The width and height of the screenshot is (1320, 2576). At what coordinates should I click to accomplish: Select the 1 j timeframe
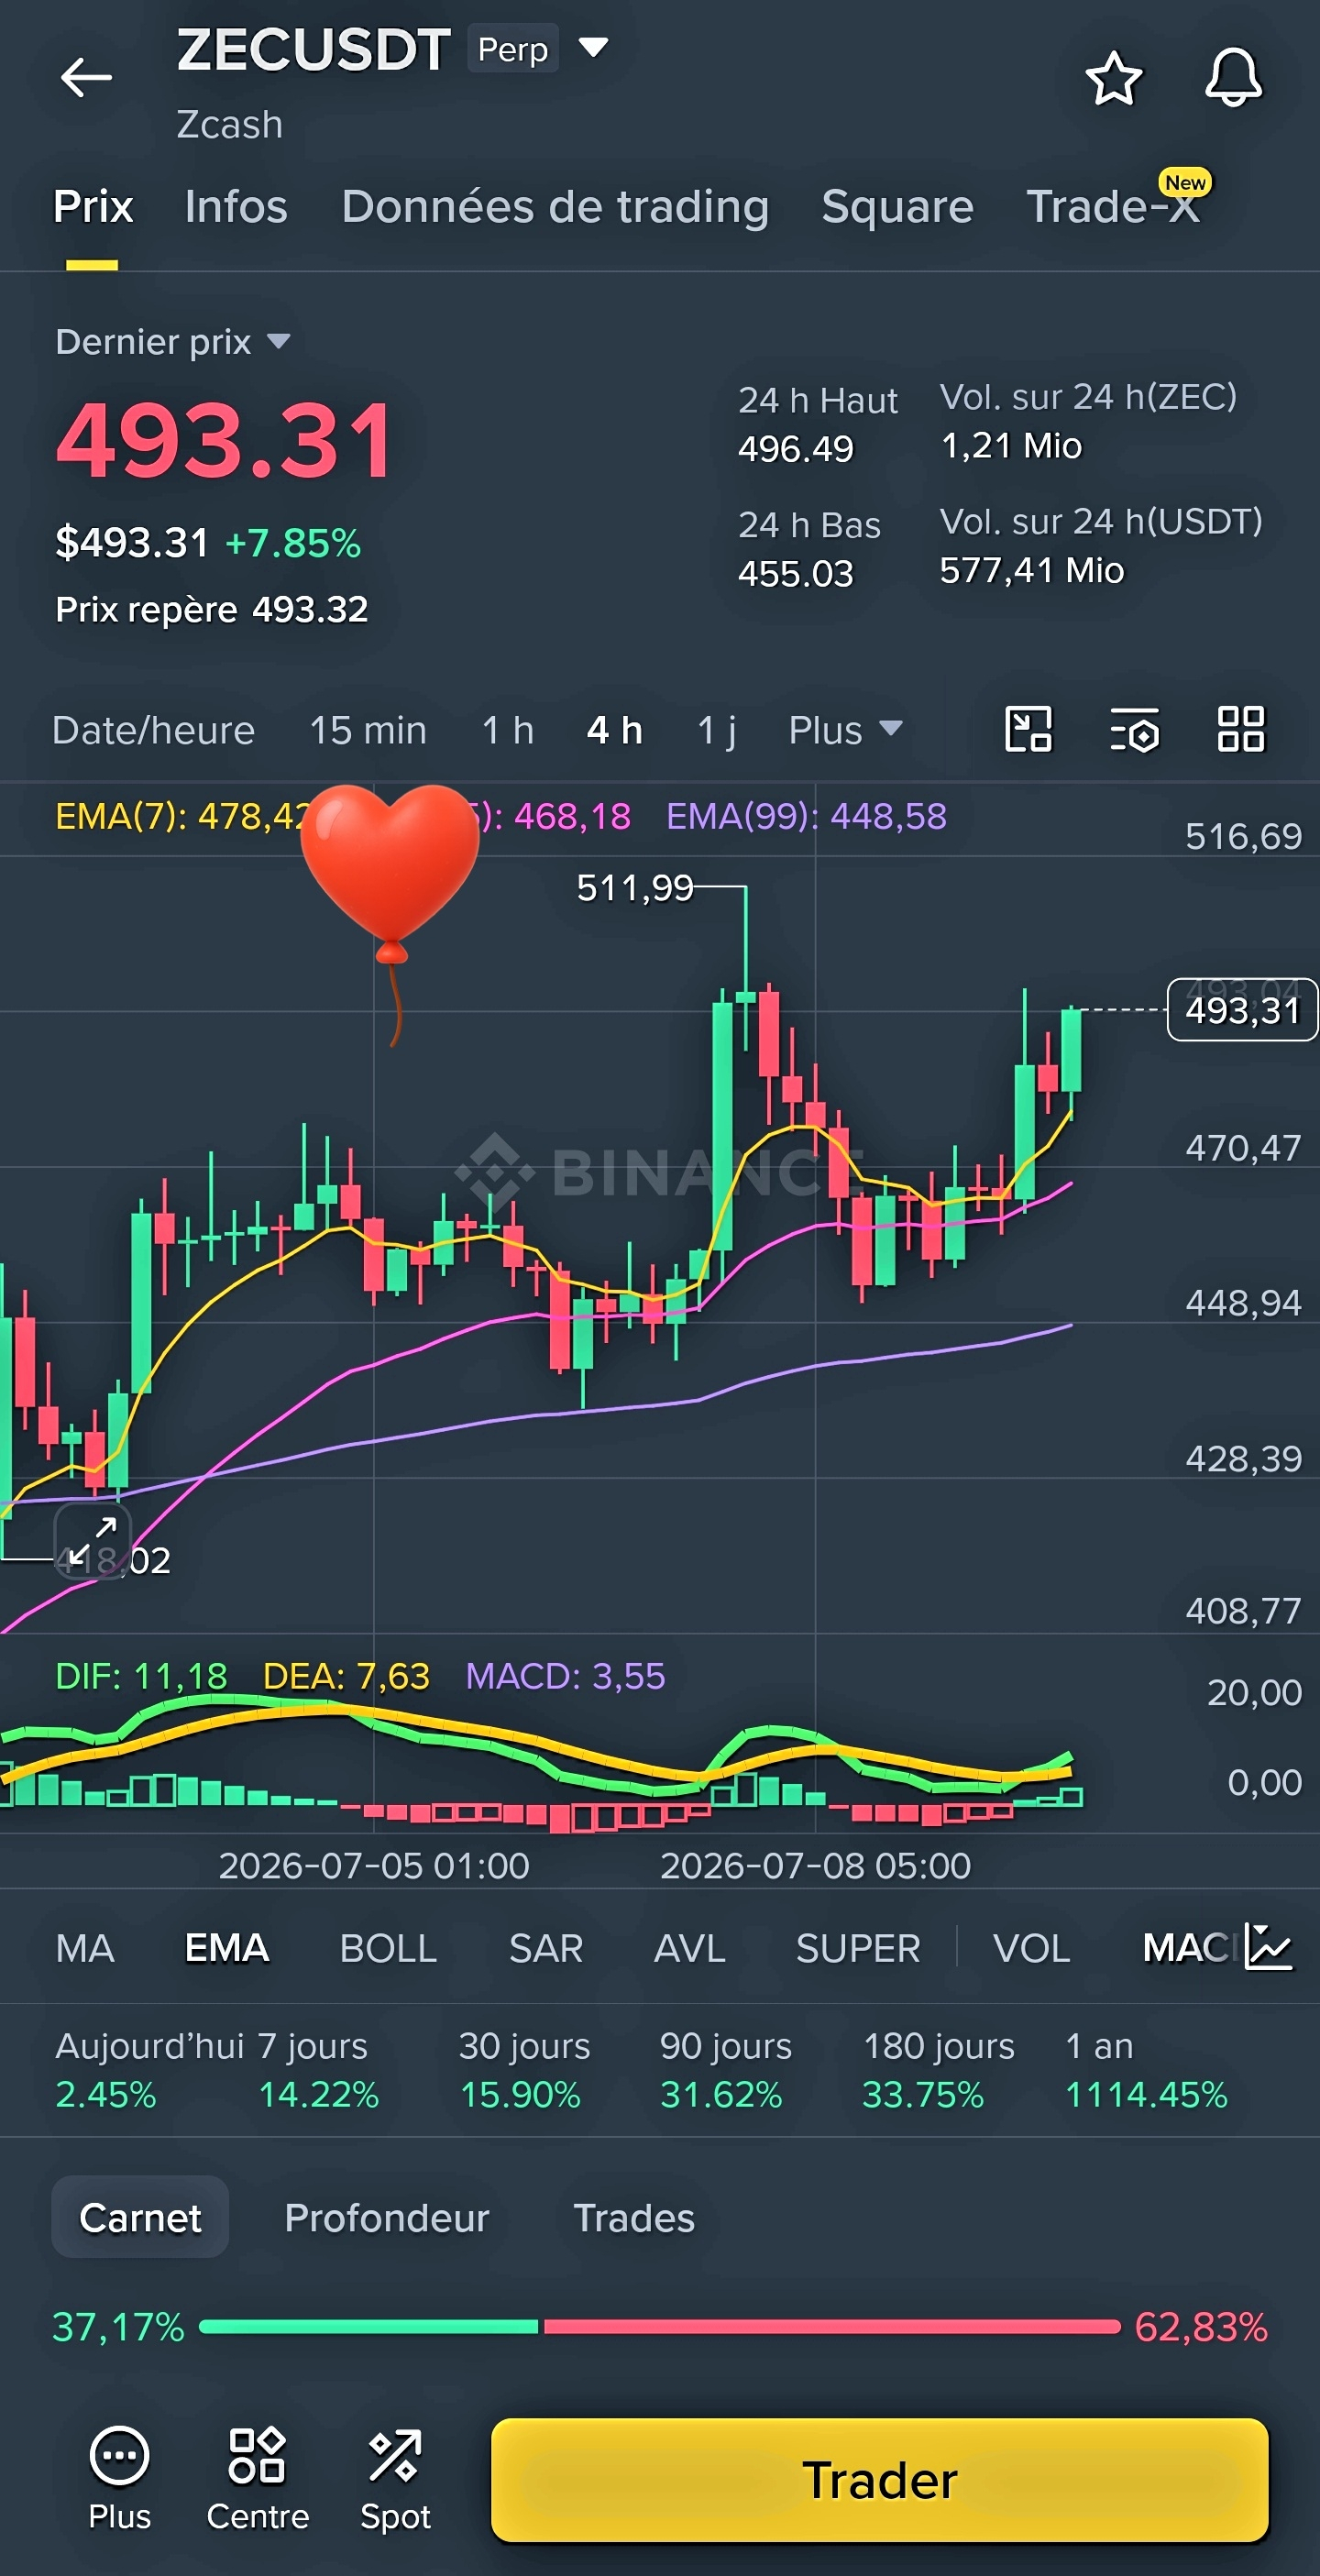(716, 730)
